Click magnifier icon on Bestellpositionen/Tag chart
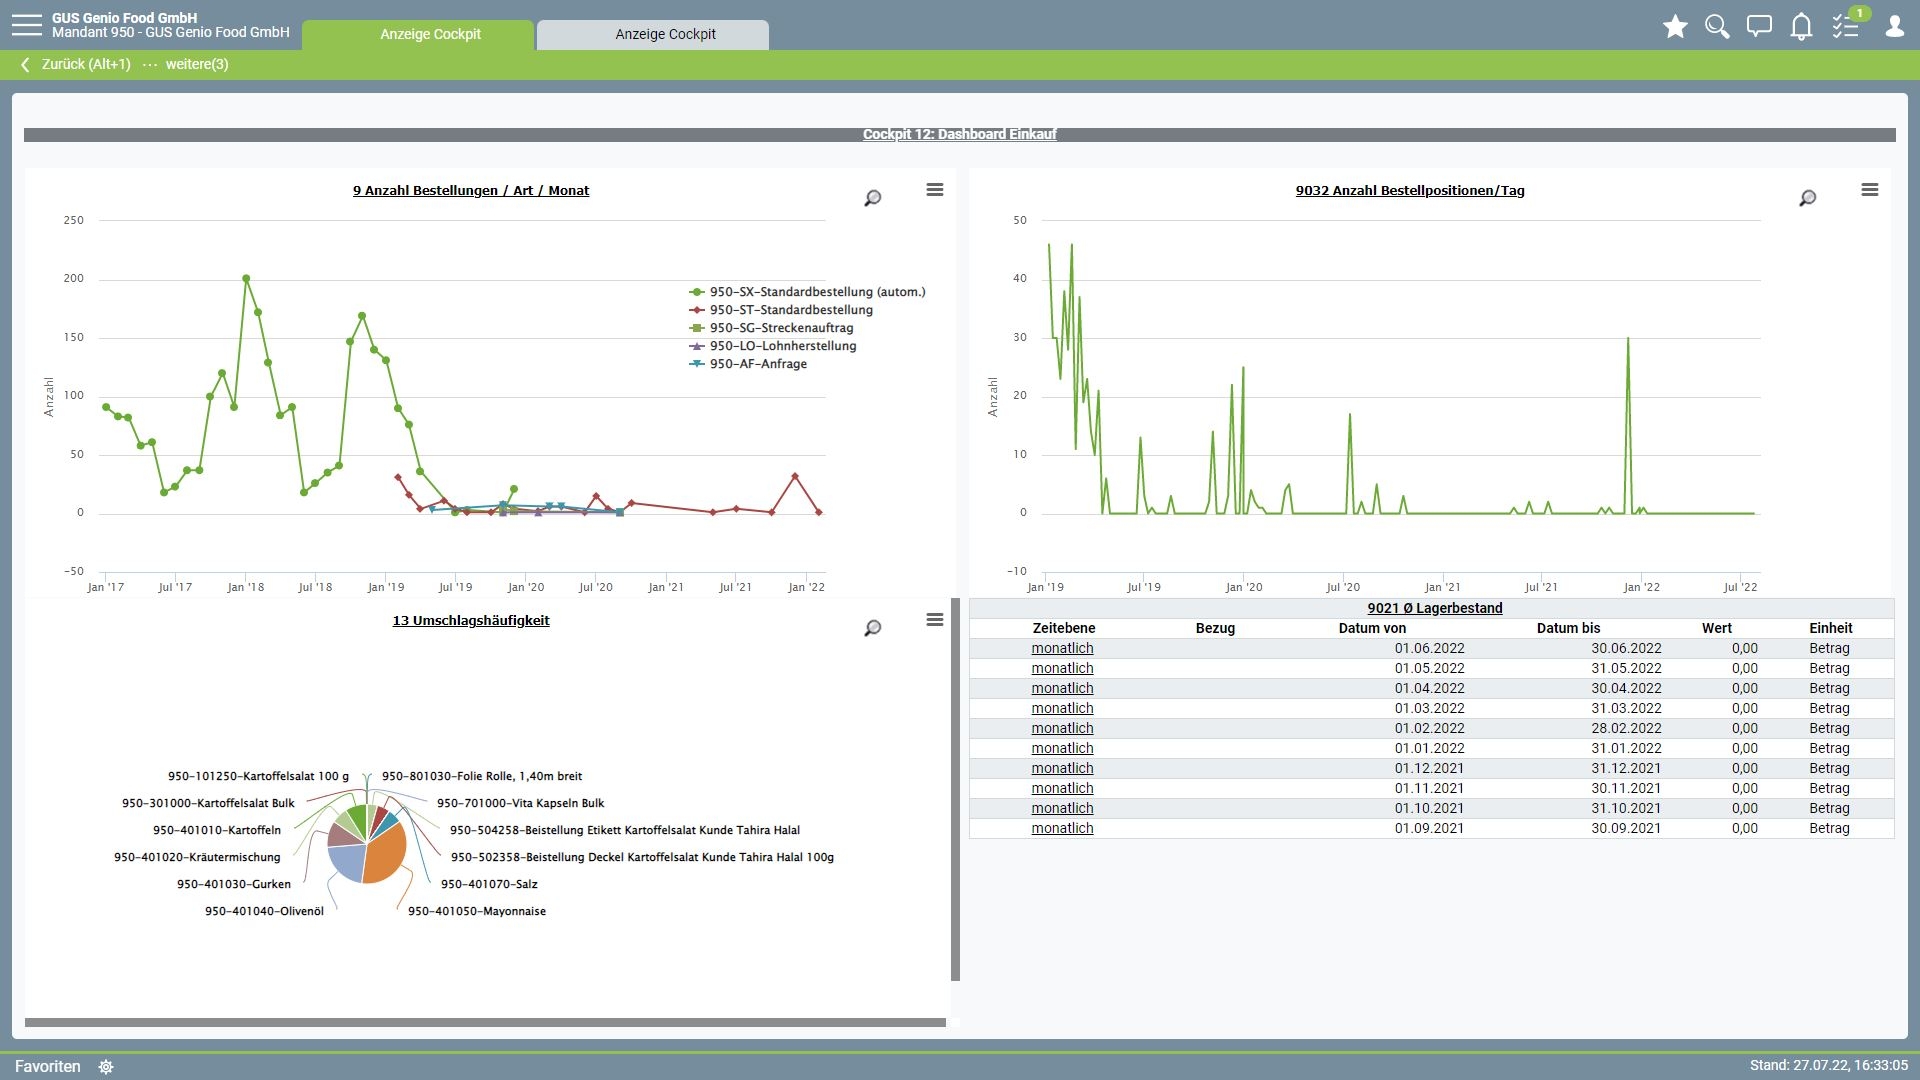 1807,198
